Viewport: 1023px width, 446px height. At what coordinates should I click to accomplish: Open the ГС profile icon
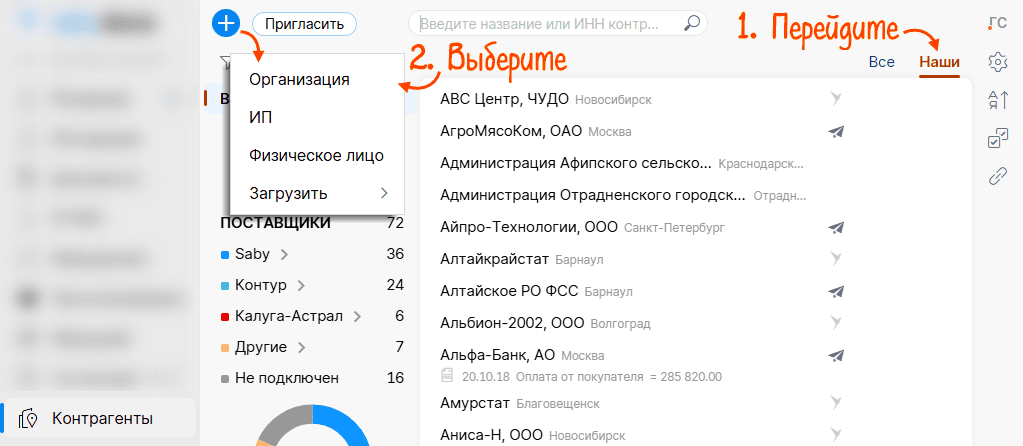point(998,23)
